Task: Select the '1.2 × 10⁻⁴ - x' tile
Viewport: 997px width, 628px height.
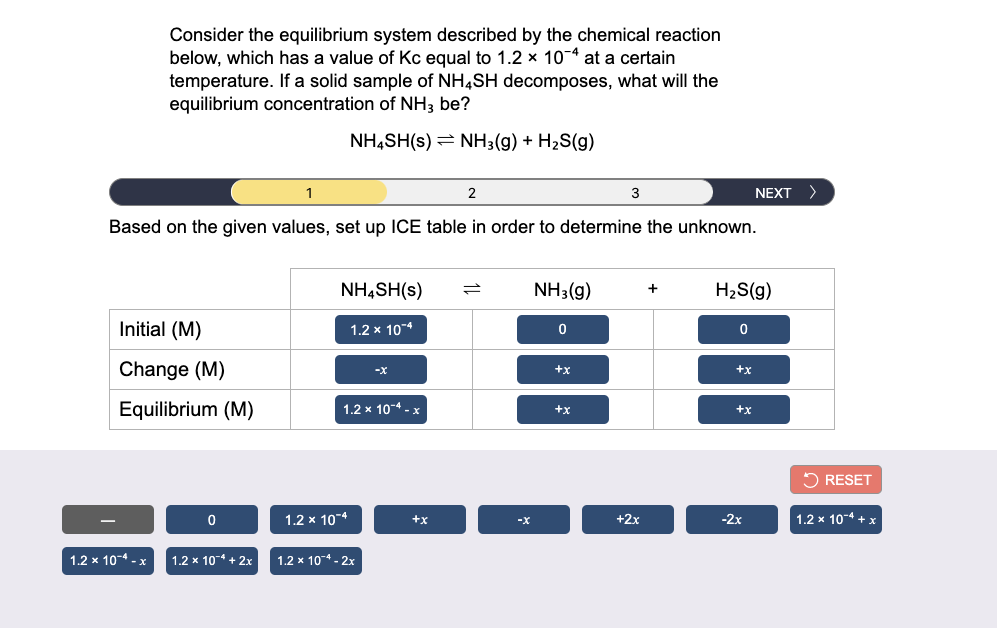Action: click(107, 561)
